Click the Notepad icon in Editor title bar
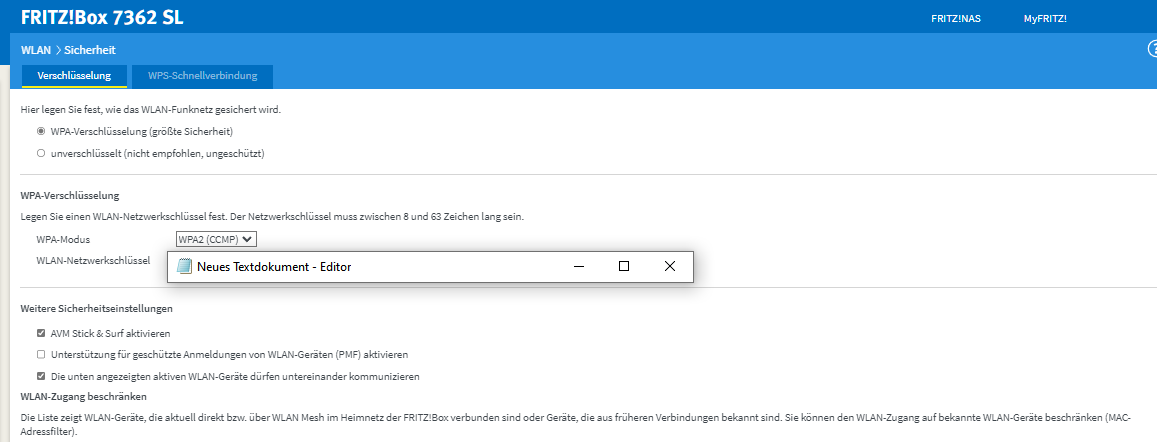Screen dimensions: 1157x442 click(x=184, y=266)
